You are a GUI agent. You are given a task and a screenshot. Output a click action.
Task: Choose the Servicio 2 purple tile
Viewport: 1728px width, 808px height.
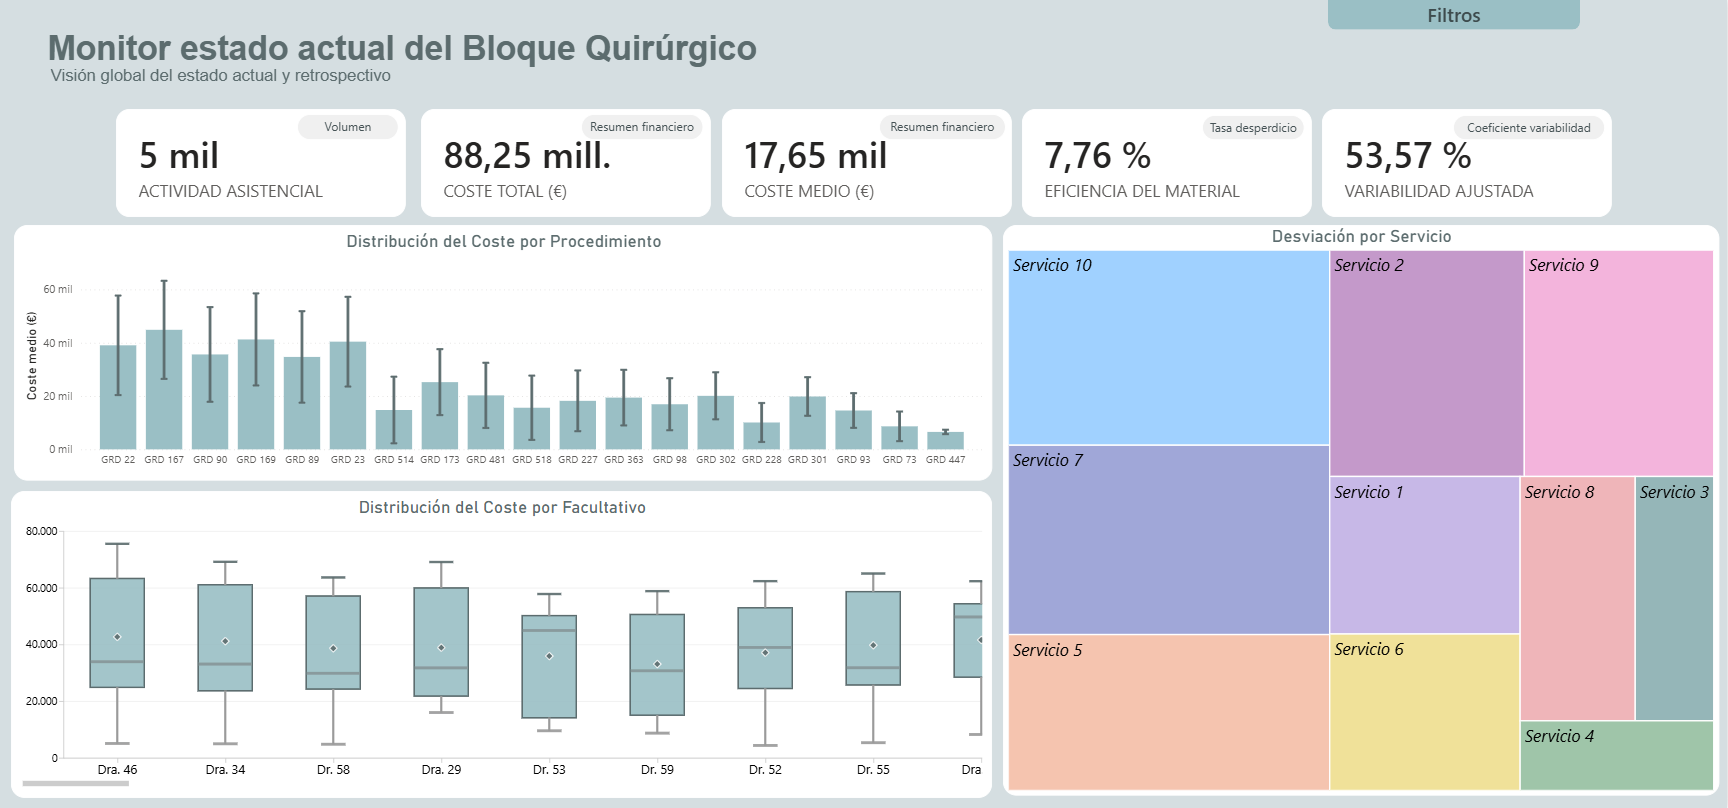coord(1426,363)
